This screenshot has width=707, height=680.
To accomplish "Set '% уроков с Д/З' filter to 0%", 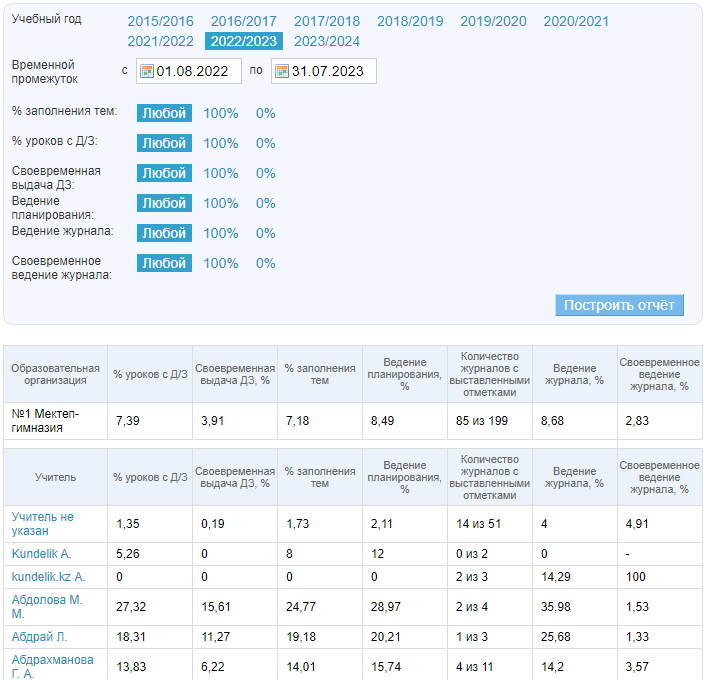I will 265,143.
